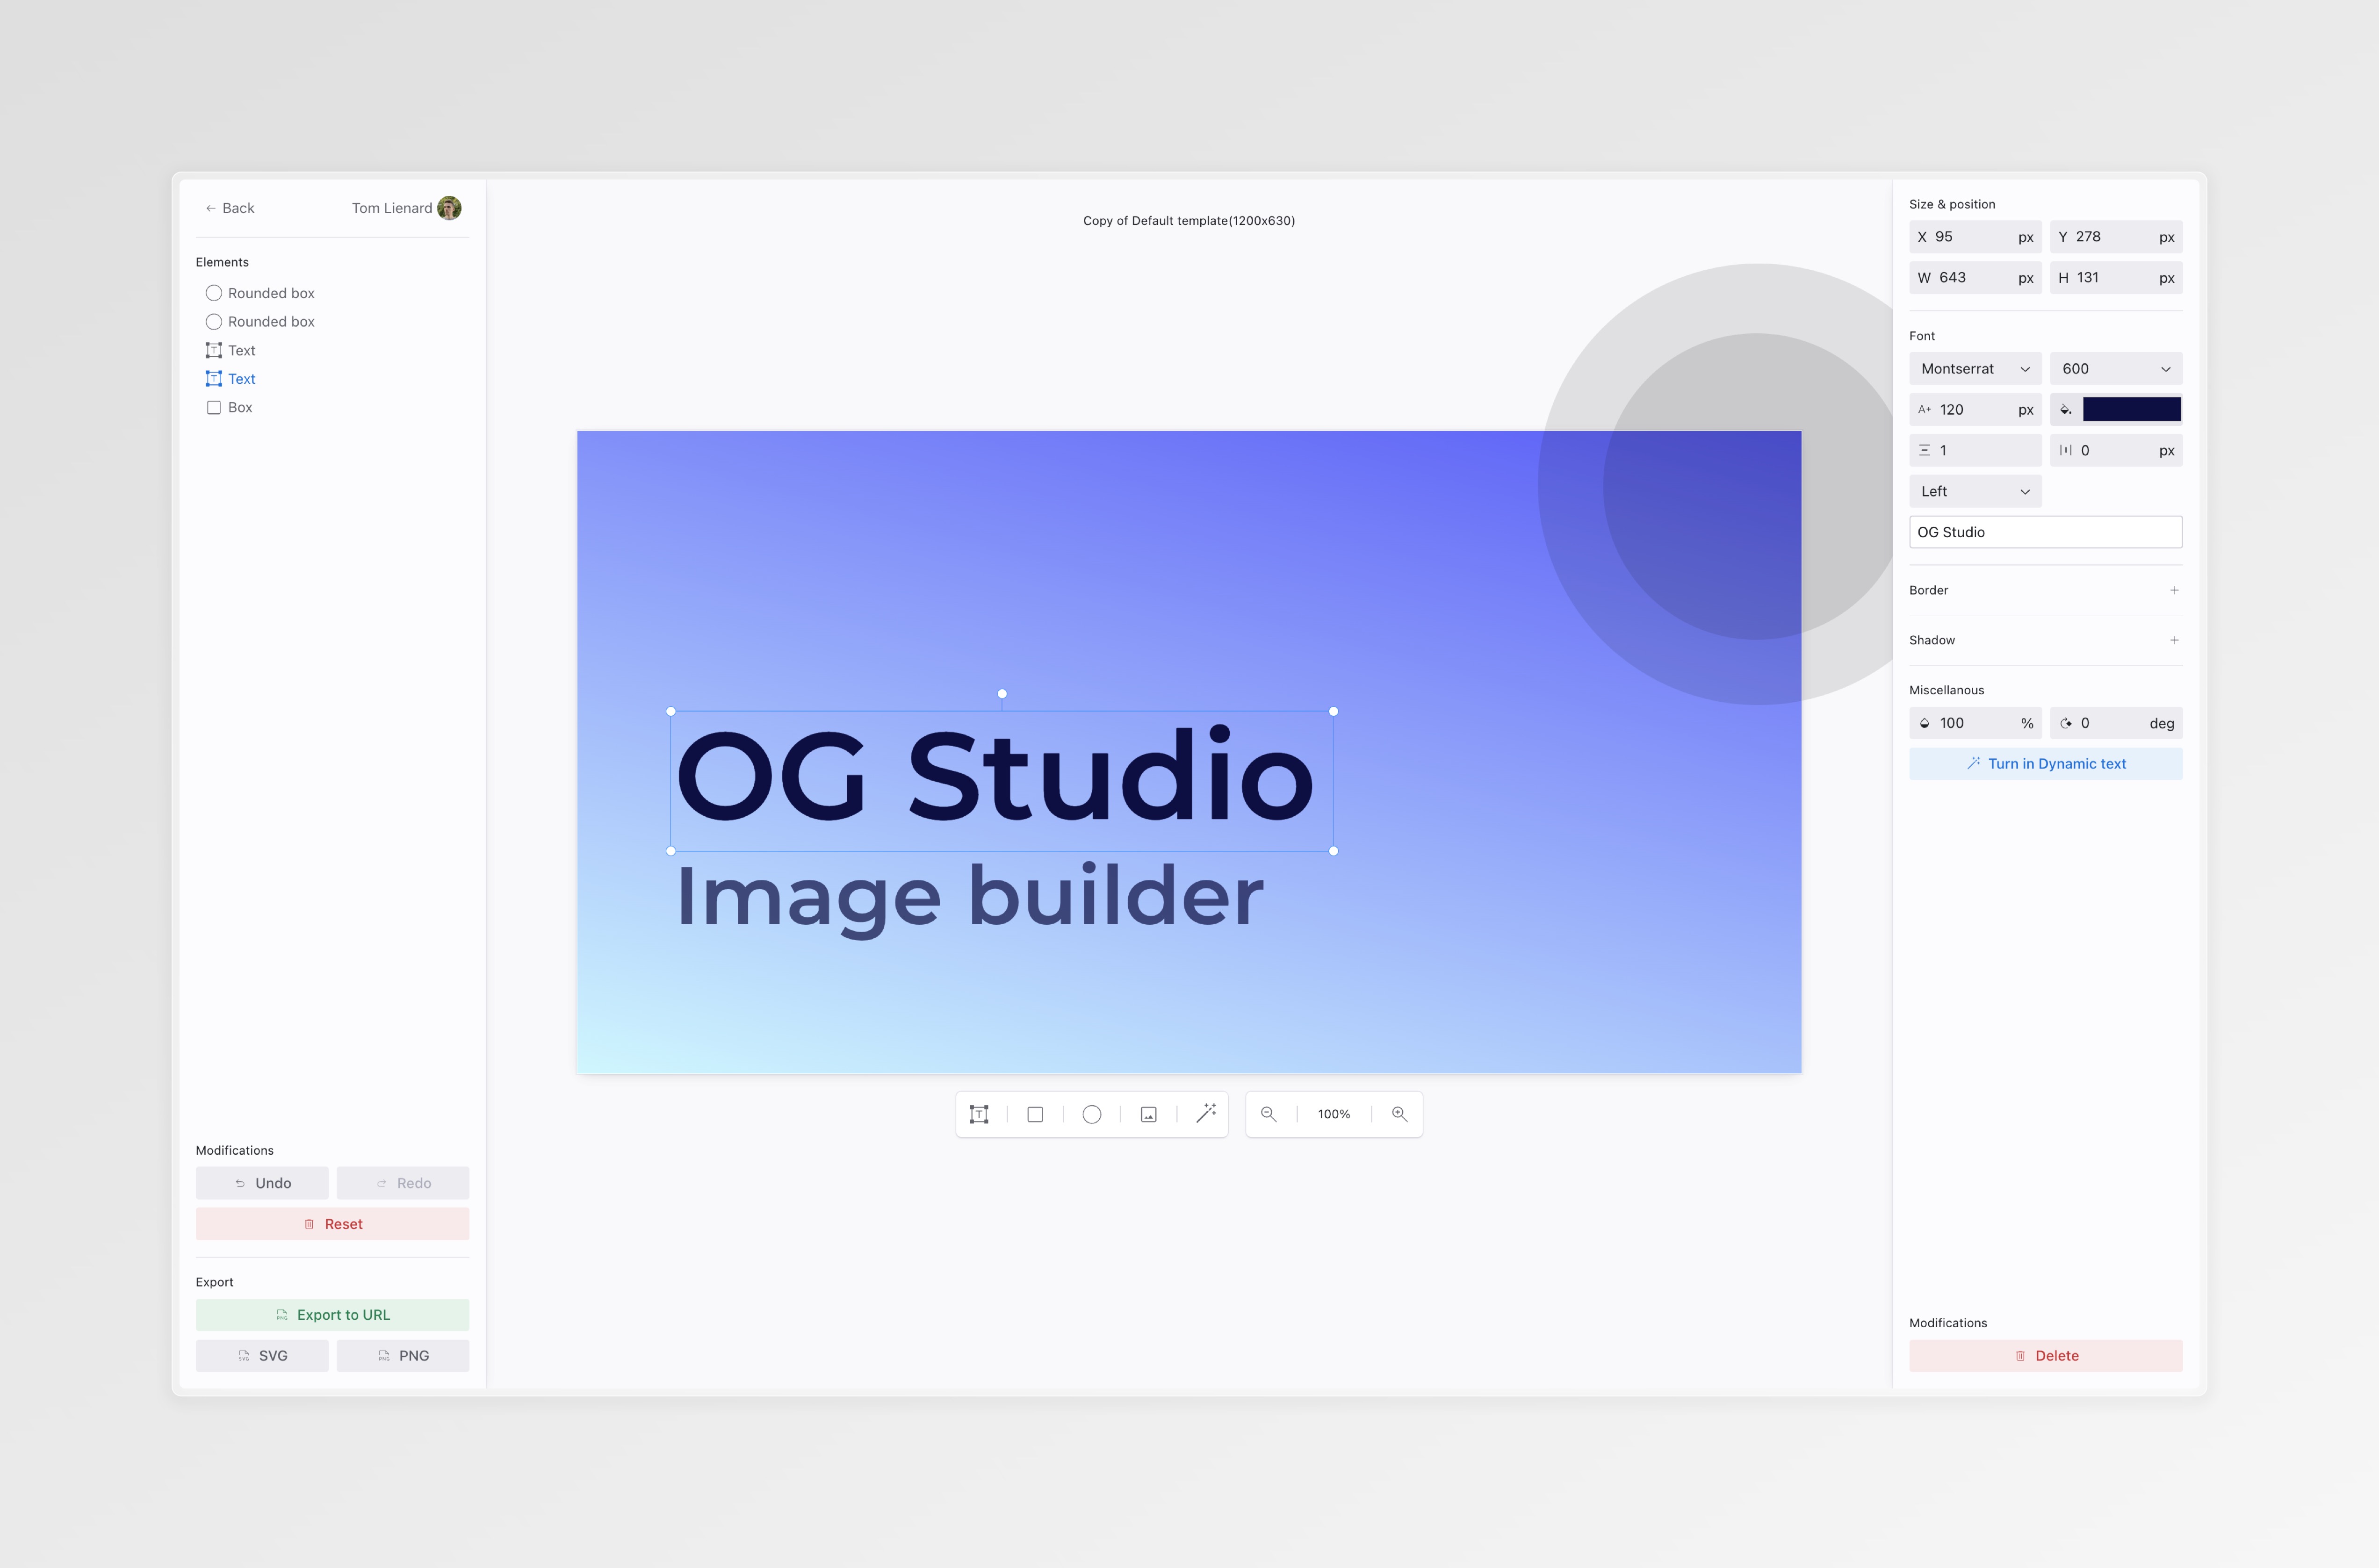Screen dimensions: 2379x1568
Task: Delete the selected element
Action: coord(2045,1356)
